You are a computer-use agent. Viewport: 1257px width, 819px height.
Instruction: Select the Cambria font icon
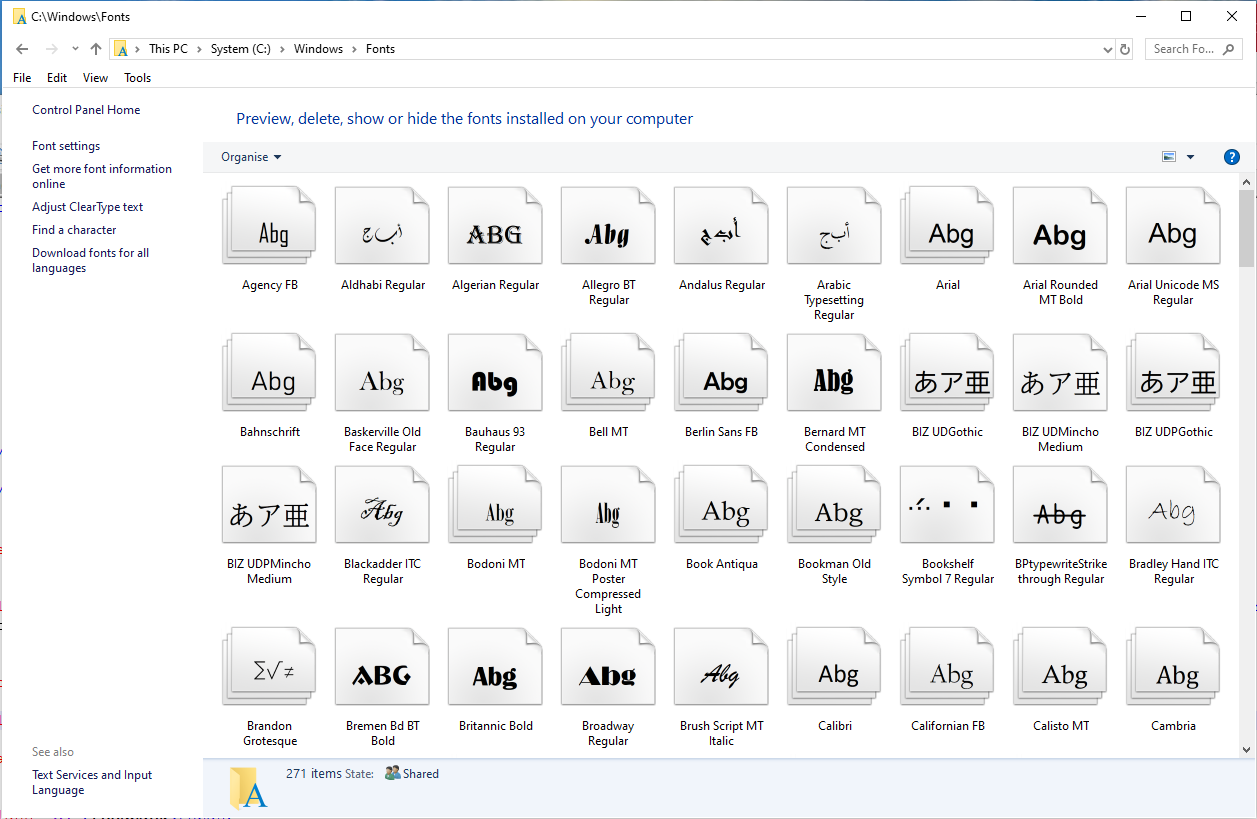(x=1173, y=668)
